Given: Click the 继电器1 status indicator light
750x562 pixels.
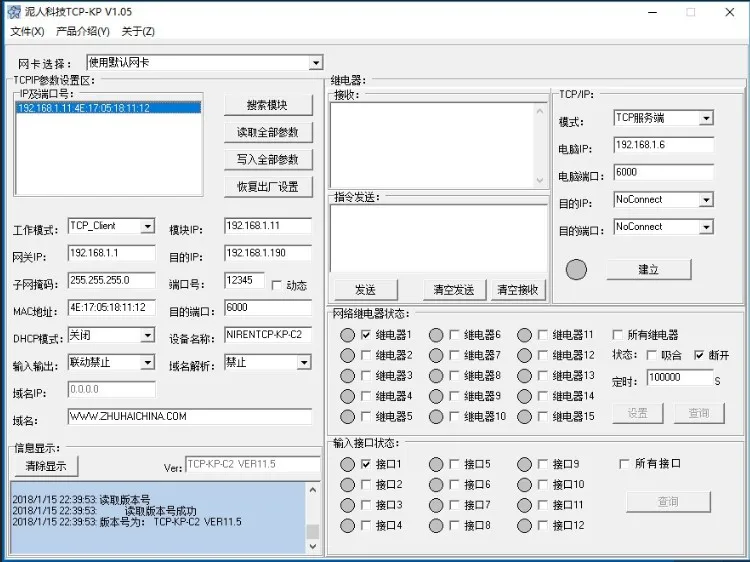Looking at the screenshot, I should (x=347, y=335).
